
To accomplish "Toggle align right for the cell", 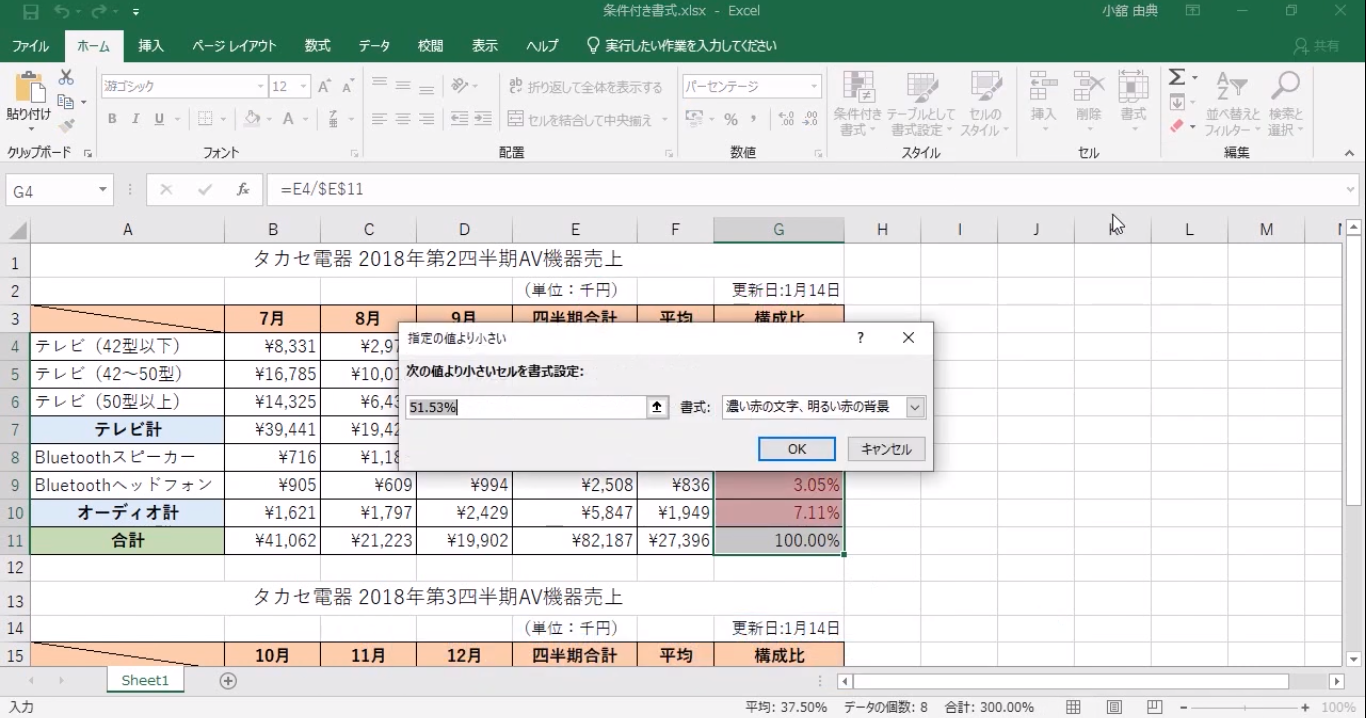I will (x=426, y=119).
